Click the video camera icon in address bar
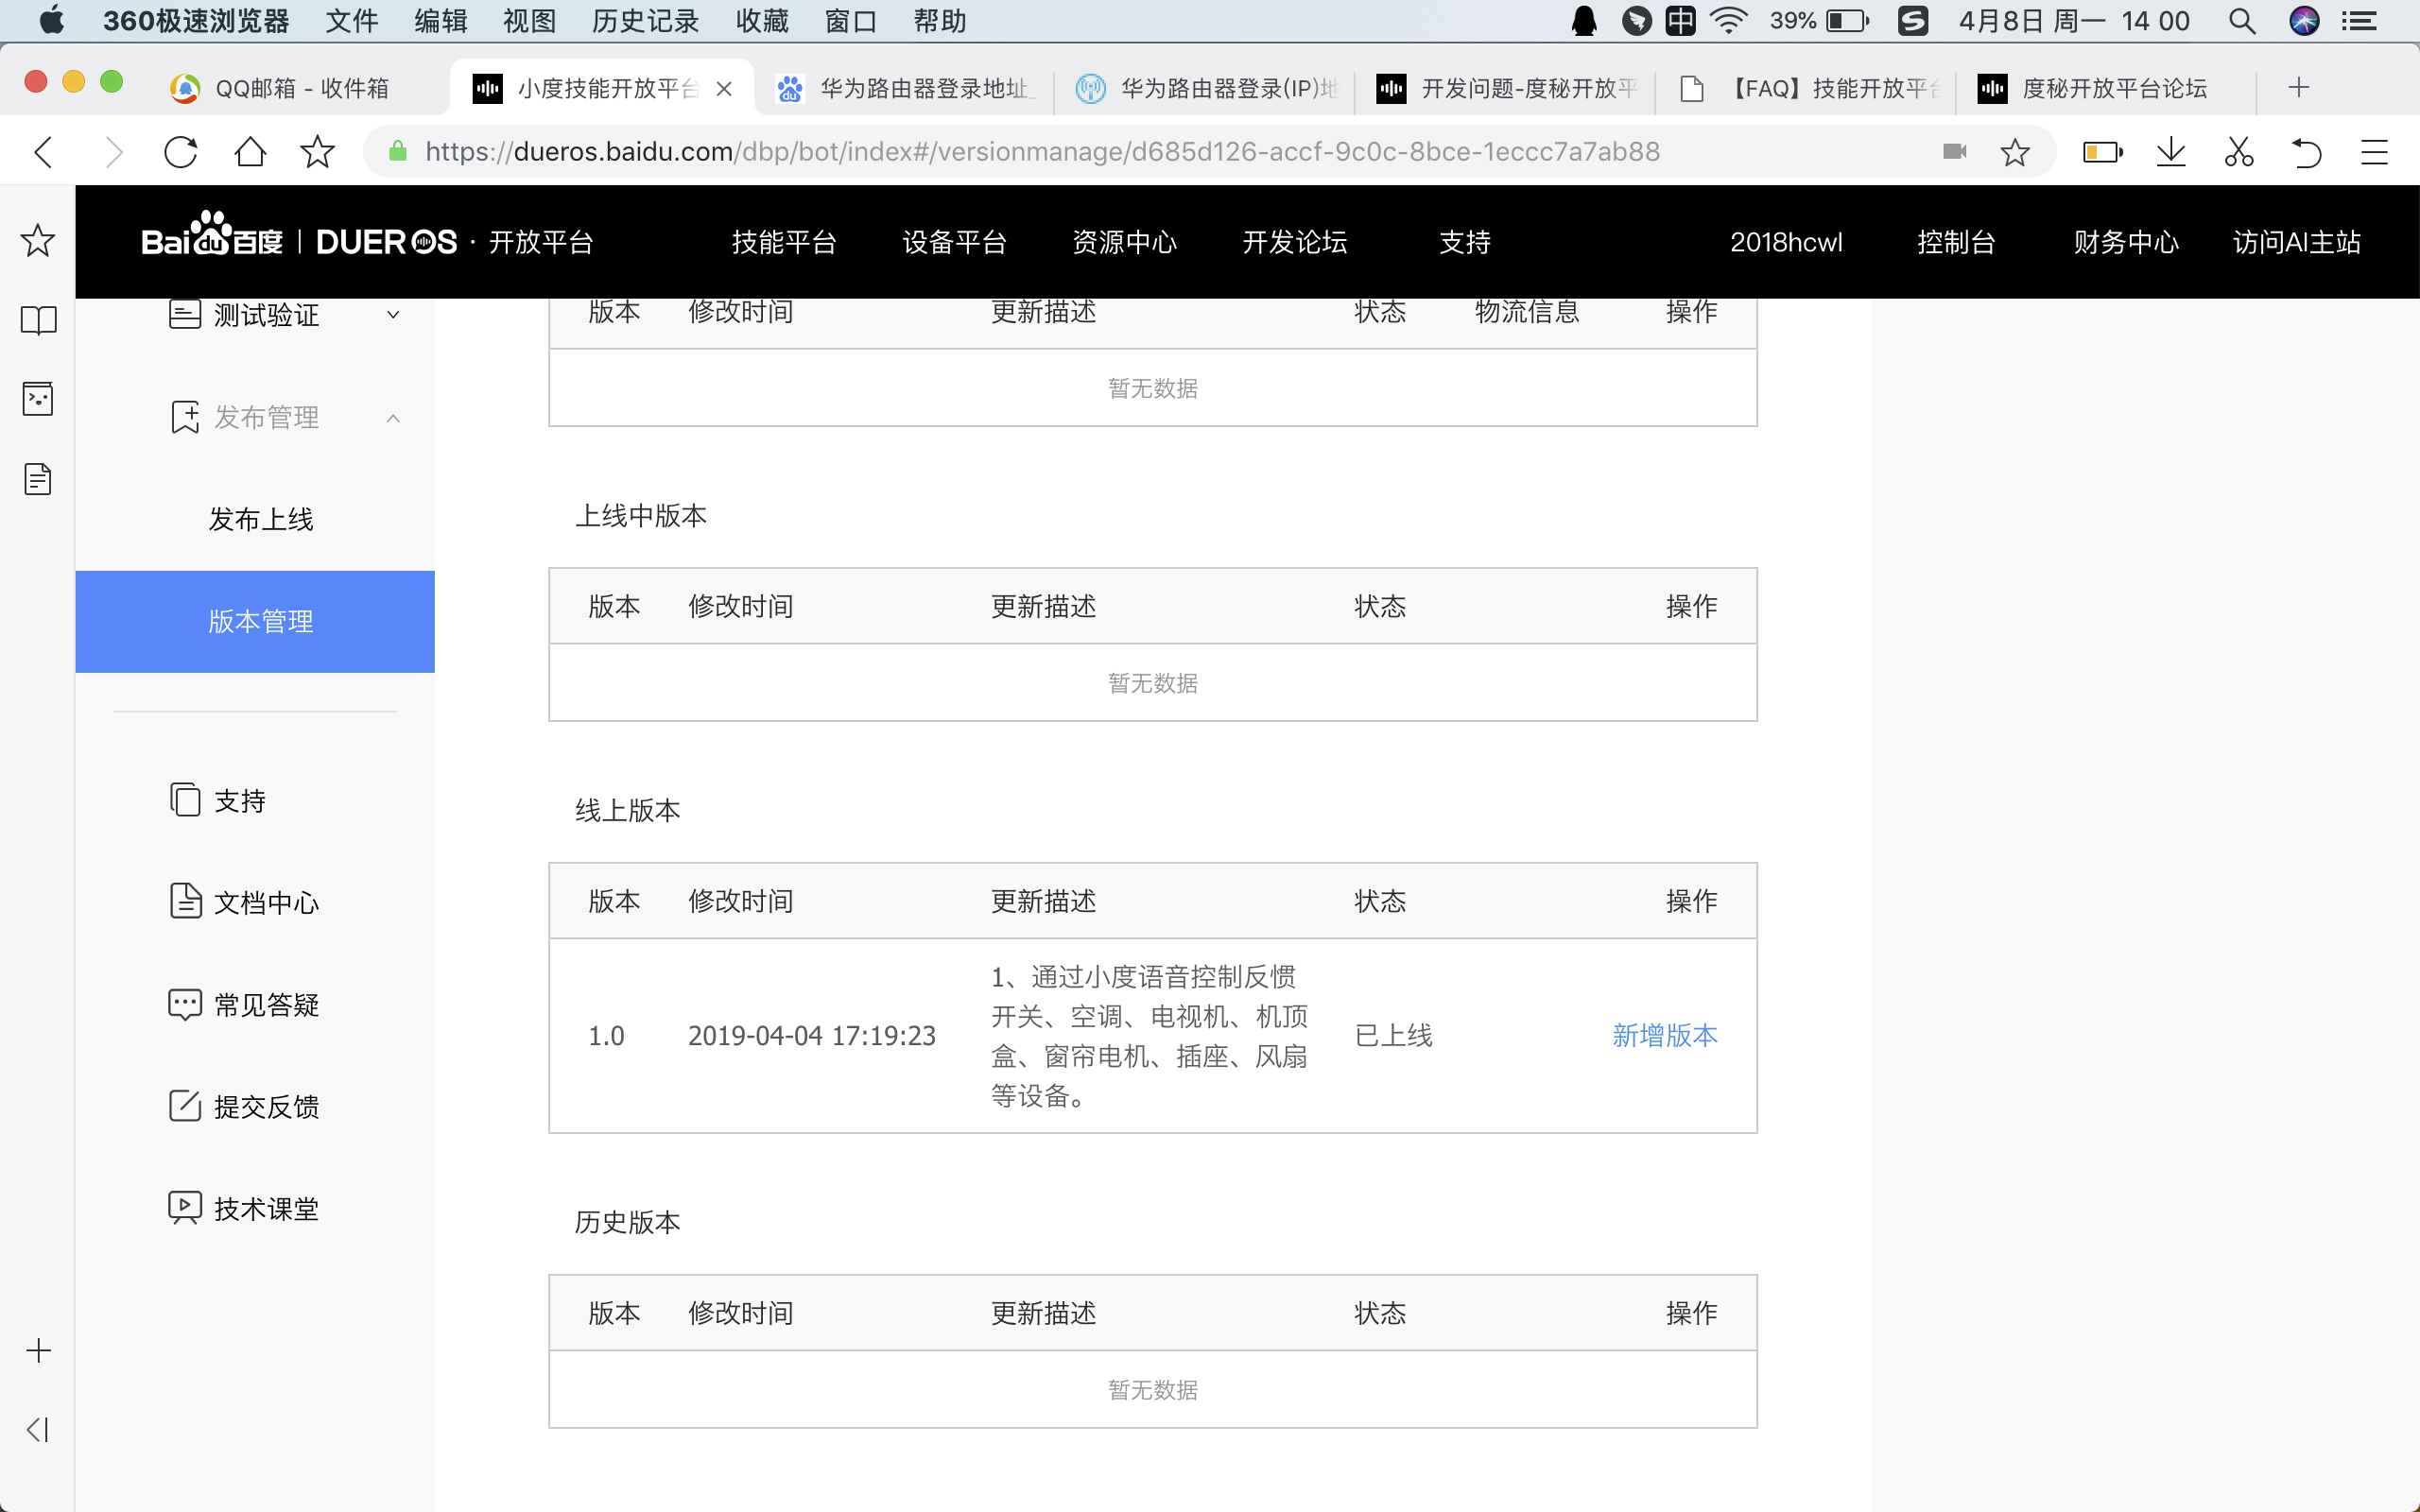 (1954, 151)
